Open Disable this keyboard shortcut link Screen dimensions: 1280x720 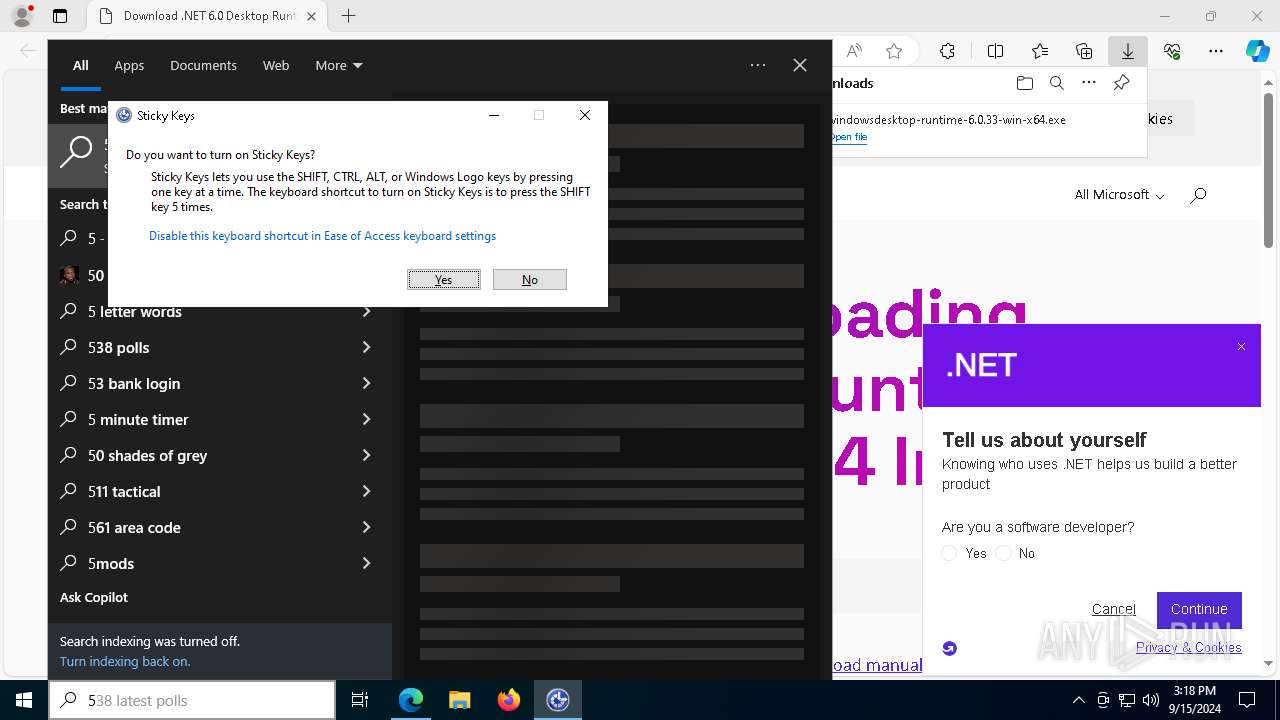(x=322, y=236)
